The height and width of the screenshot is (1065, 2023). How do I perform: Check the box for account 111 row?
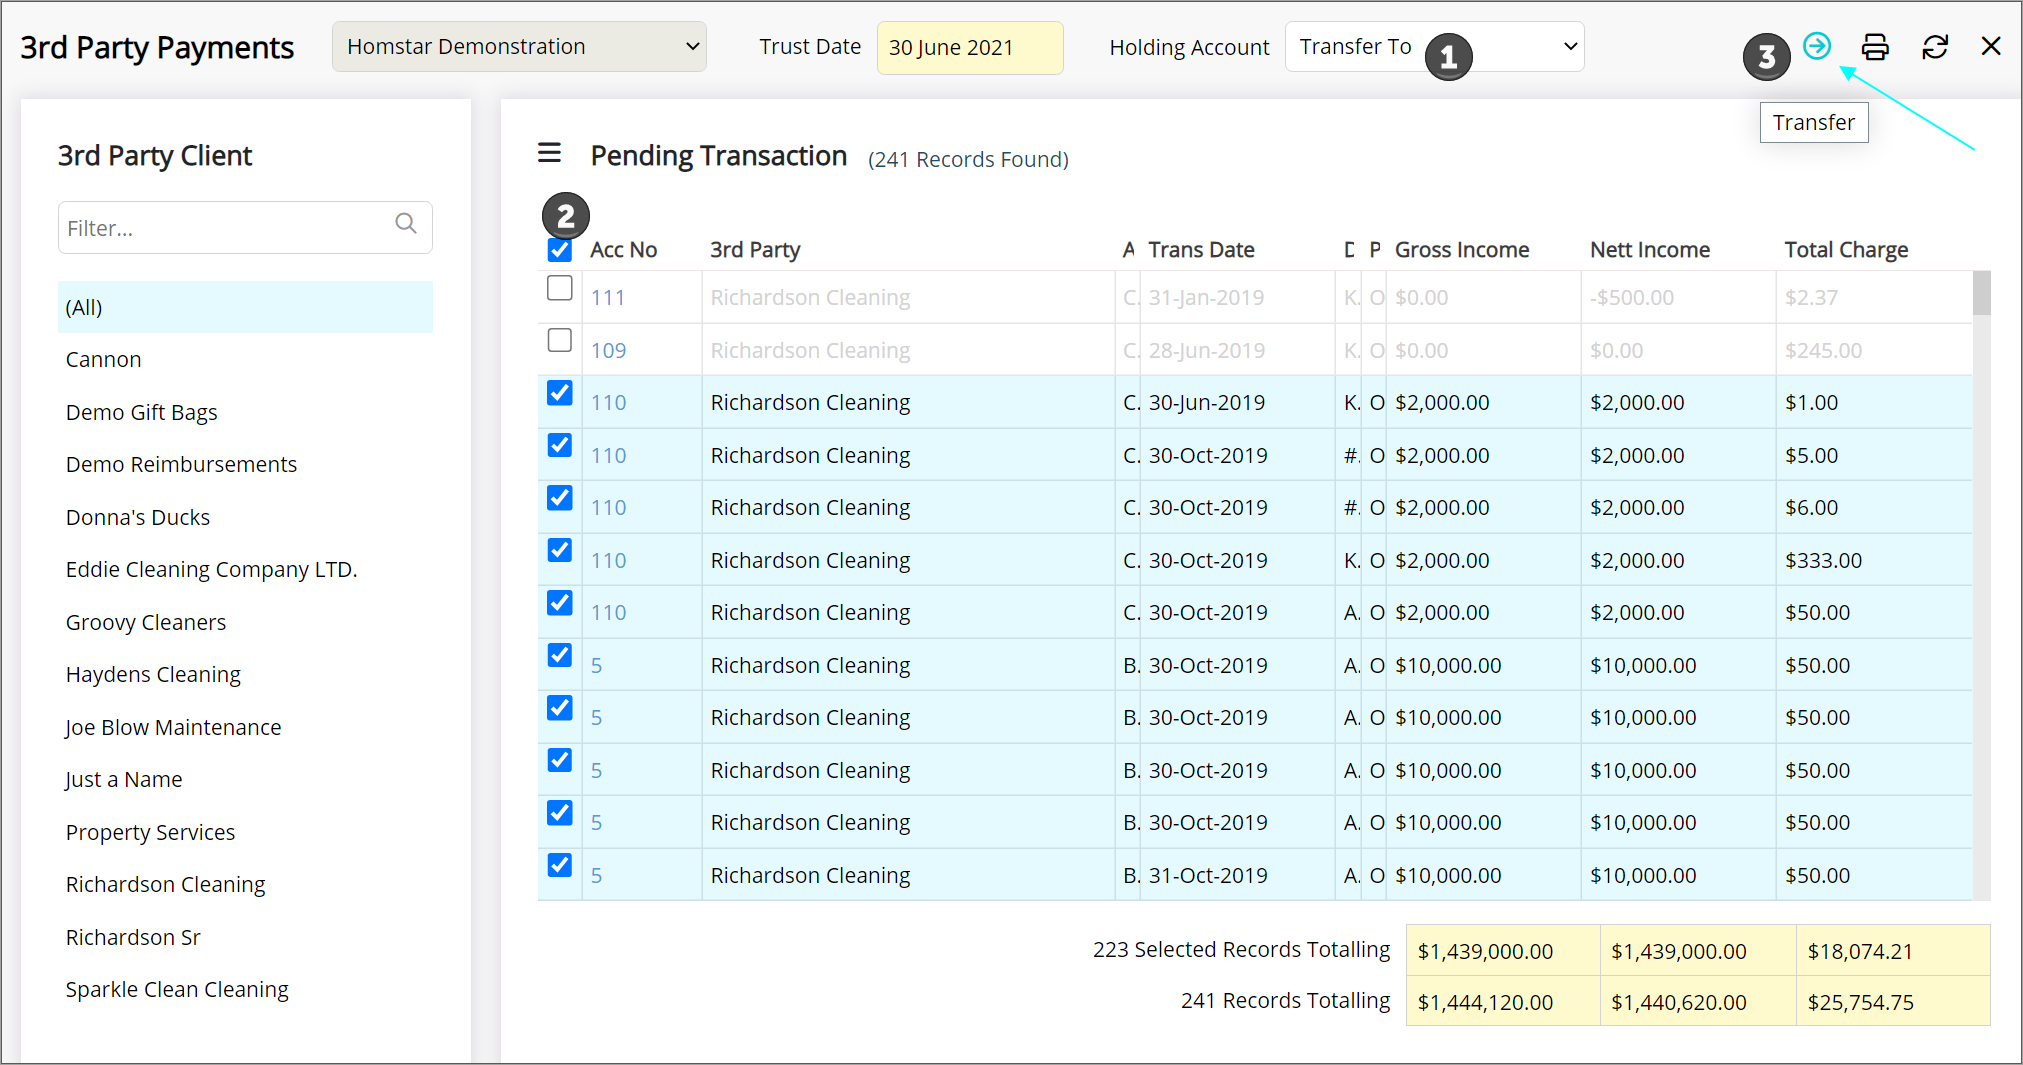(x=560, y=289)
